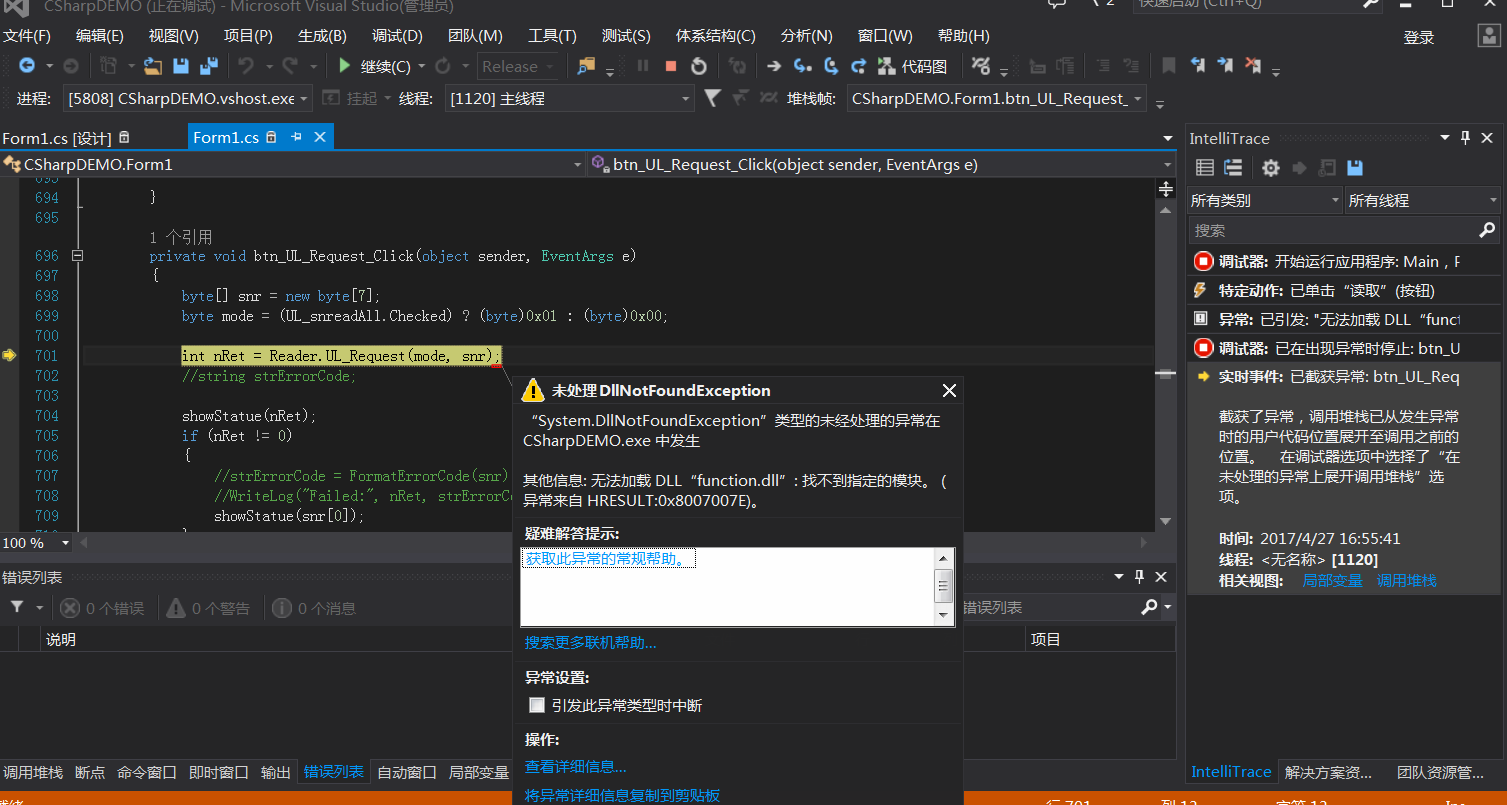1507x805 pixels.
Task: Click the Find in Files icon
Action: click(586, 66)
